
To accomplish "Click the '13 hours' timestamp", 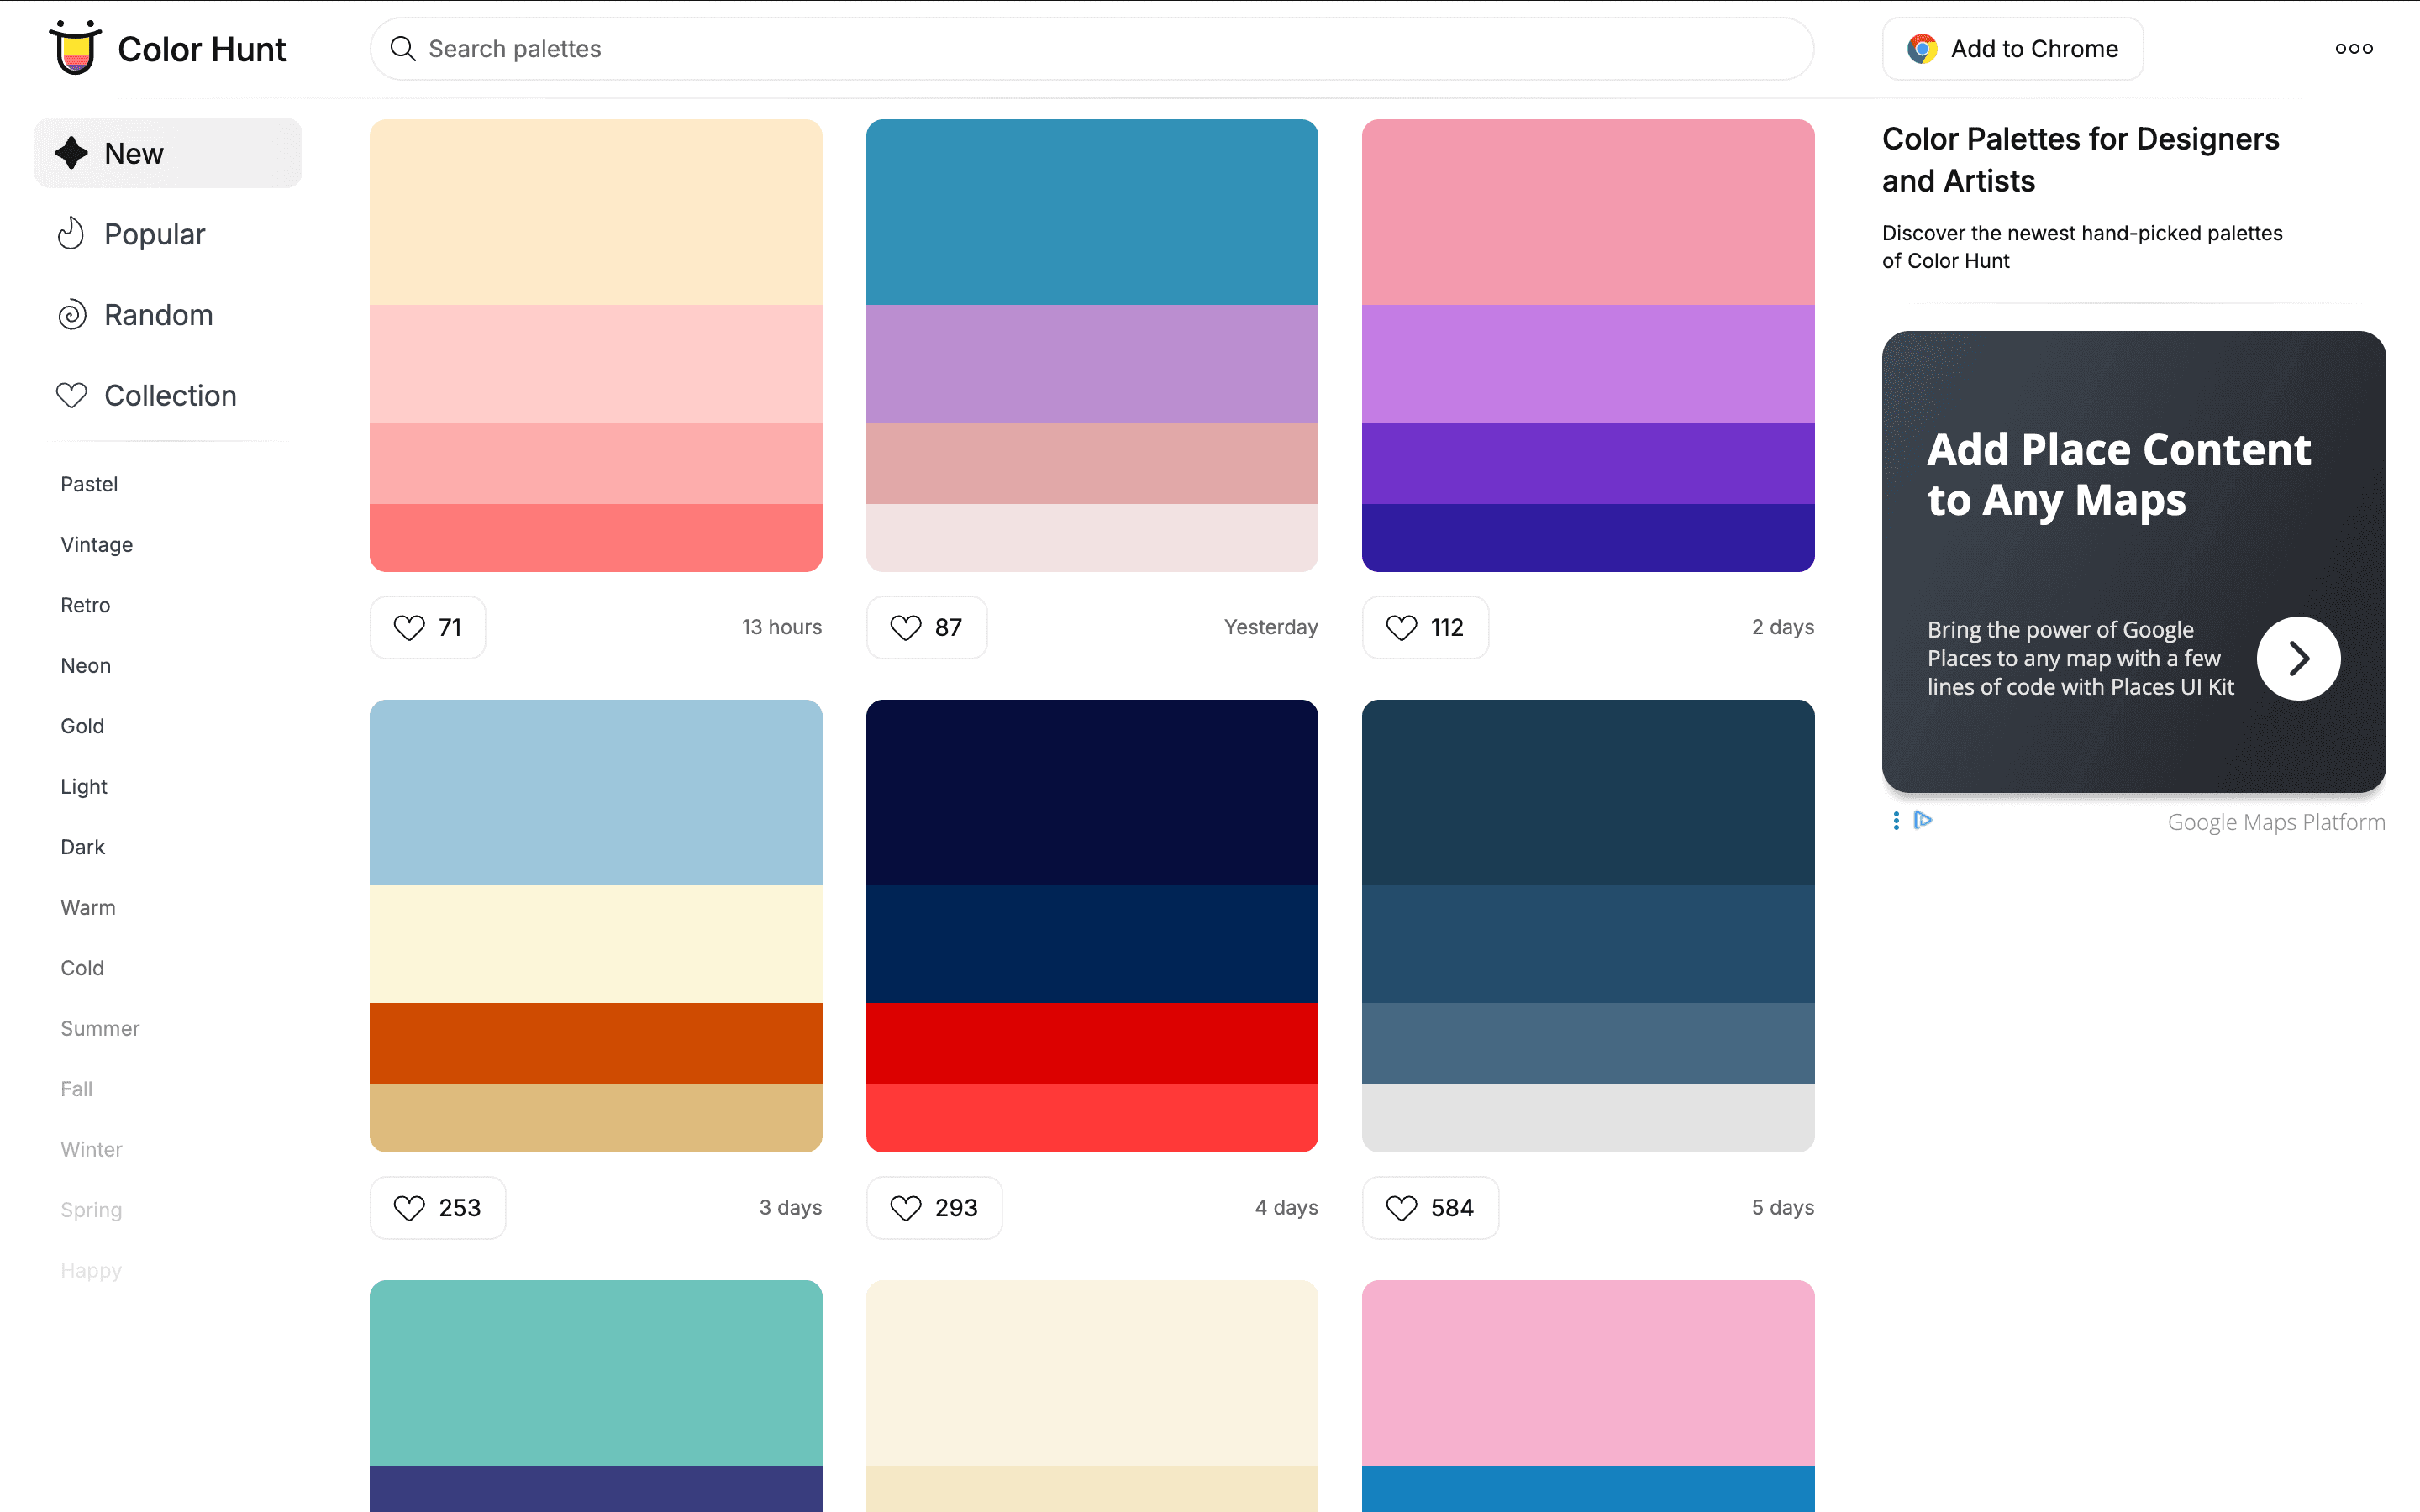I will (x=781, y=627).
